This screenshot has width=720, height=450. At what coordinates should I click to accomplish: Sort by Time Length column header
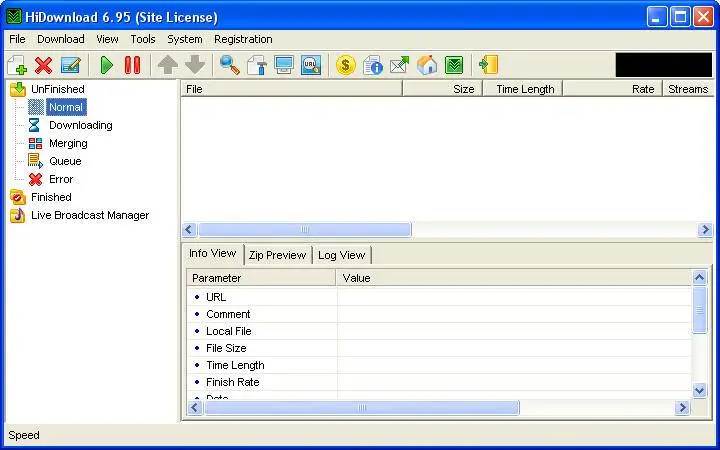coord(523,89)
